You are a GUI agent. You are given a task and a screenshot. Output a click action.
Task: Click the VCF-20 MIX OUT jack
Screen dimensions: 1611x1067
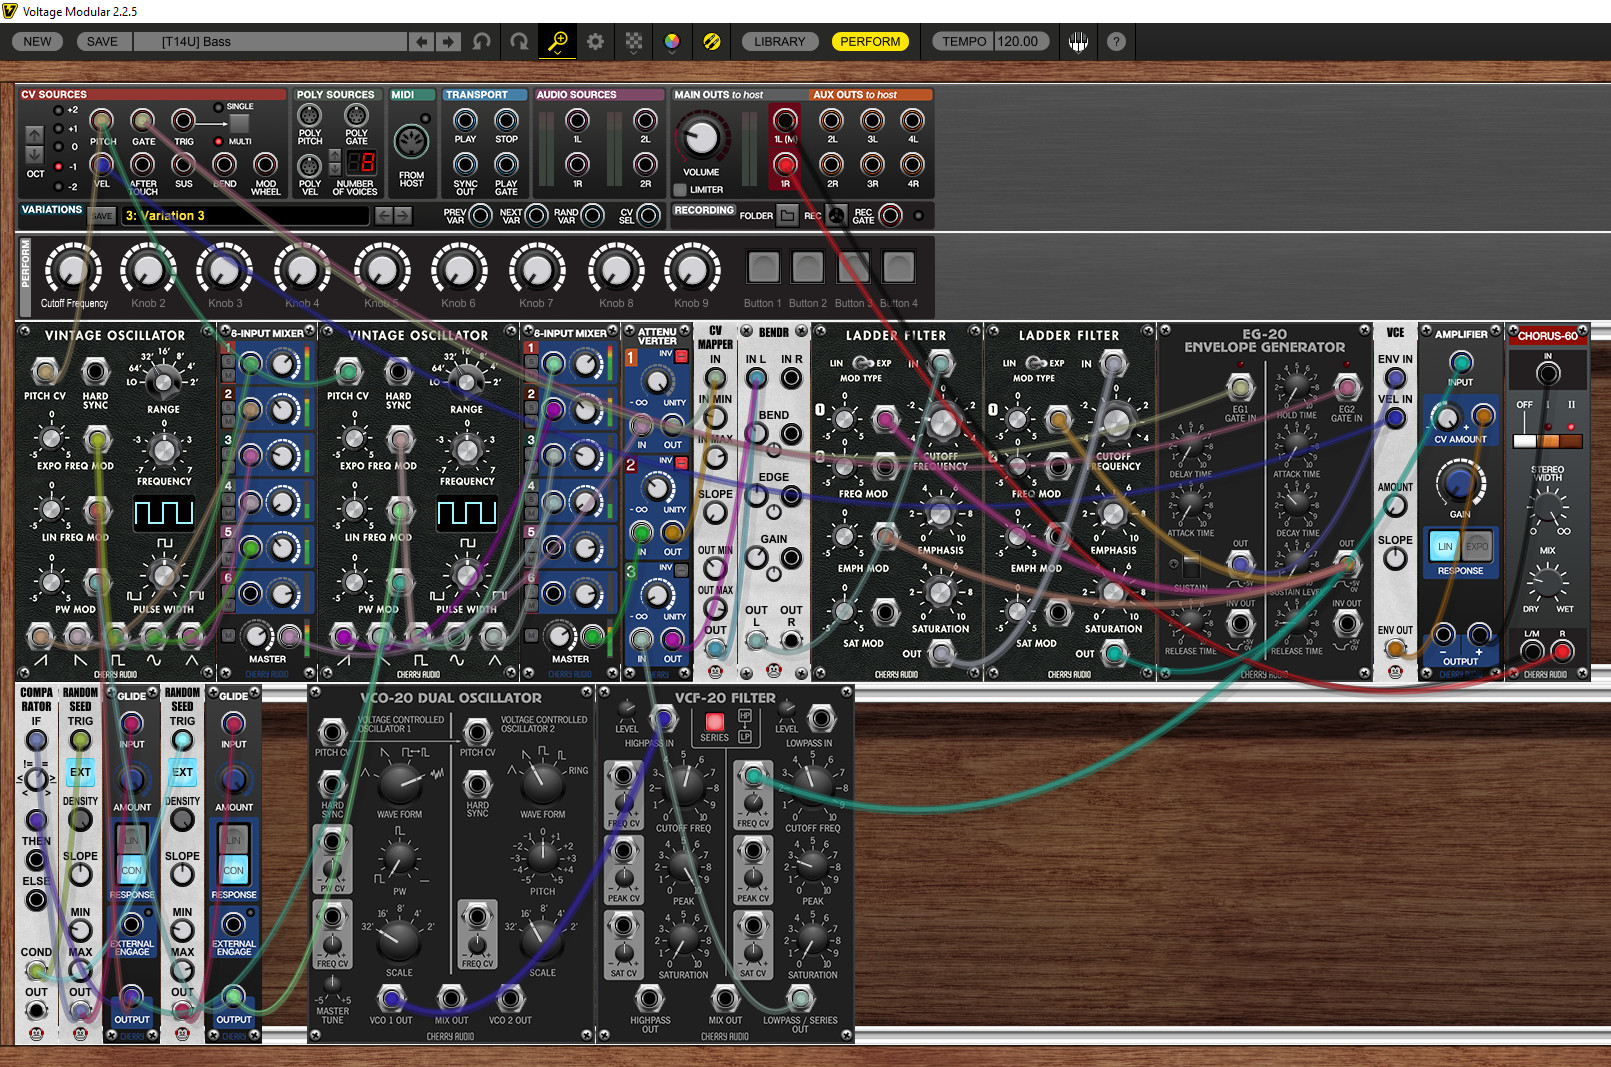725,998
